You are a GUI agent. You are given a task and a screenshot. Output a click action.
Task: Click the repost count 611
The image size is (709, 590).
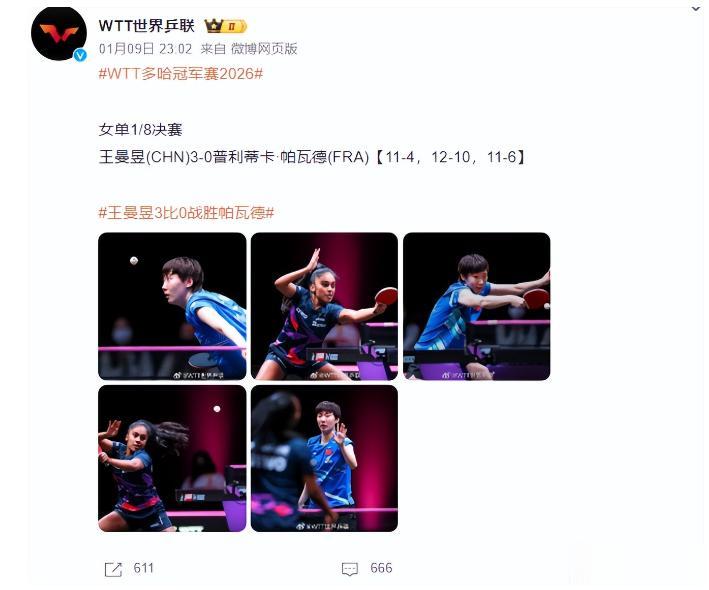(x=143, y=568)
